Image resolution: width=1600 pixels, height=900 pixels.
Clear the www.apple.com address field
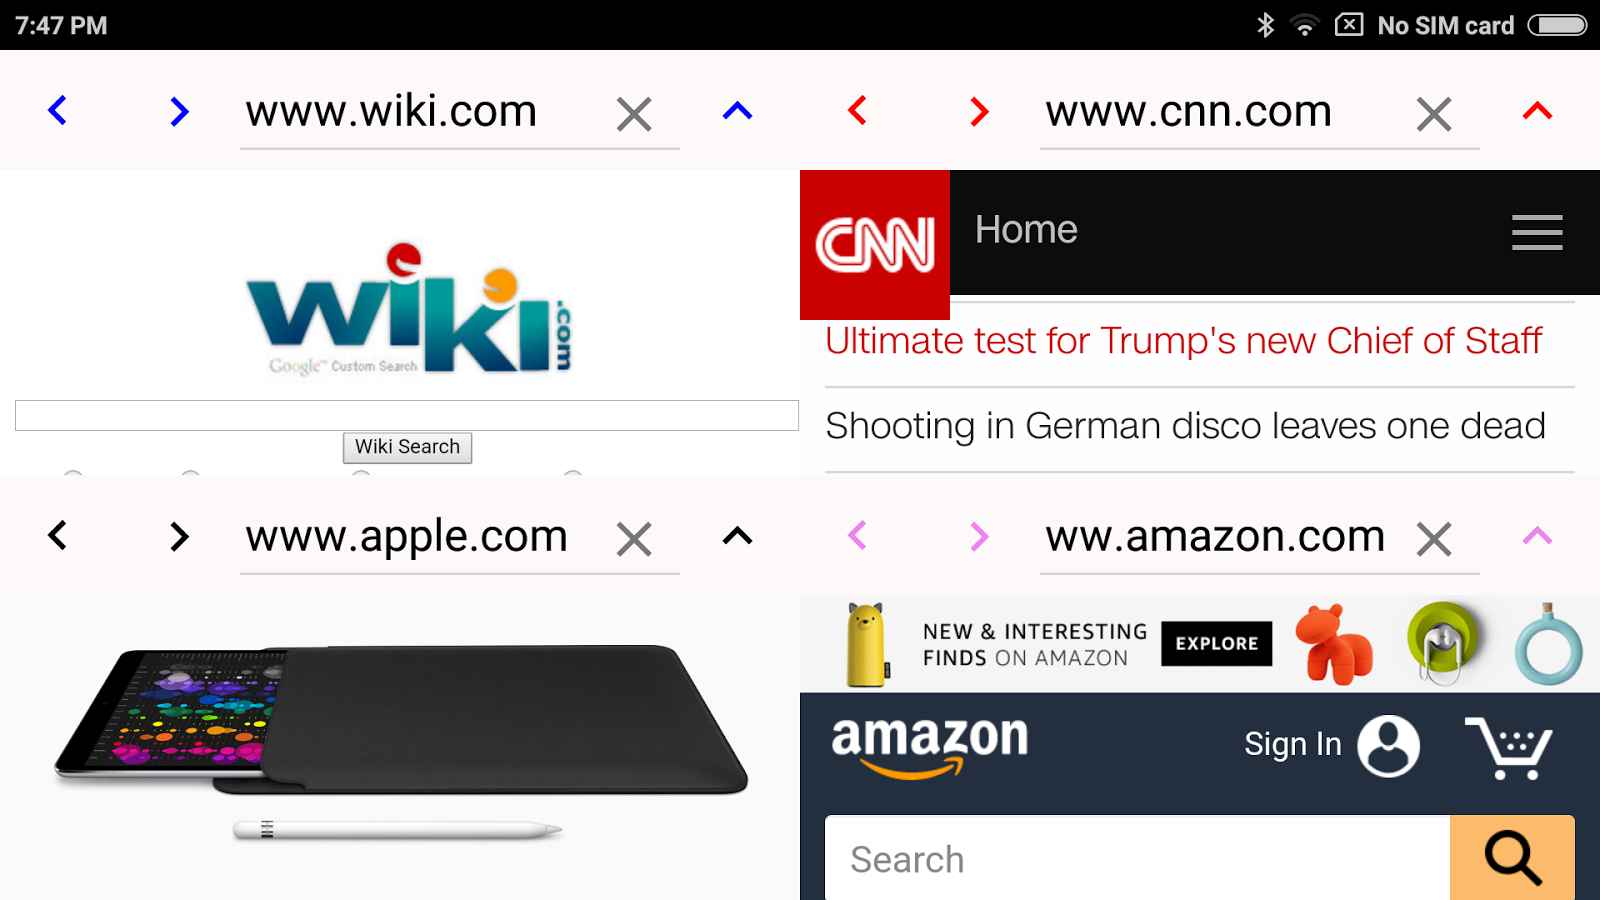(x=634, y=539)
